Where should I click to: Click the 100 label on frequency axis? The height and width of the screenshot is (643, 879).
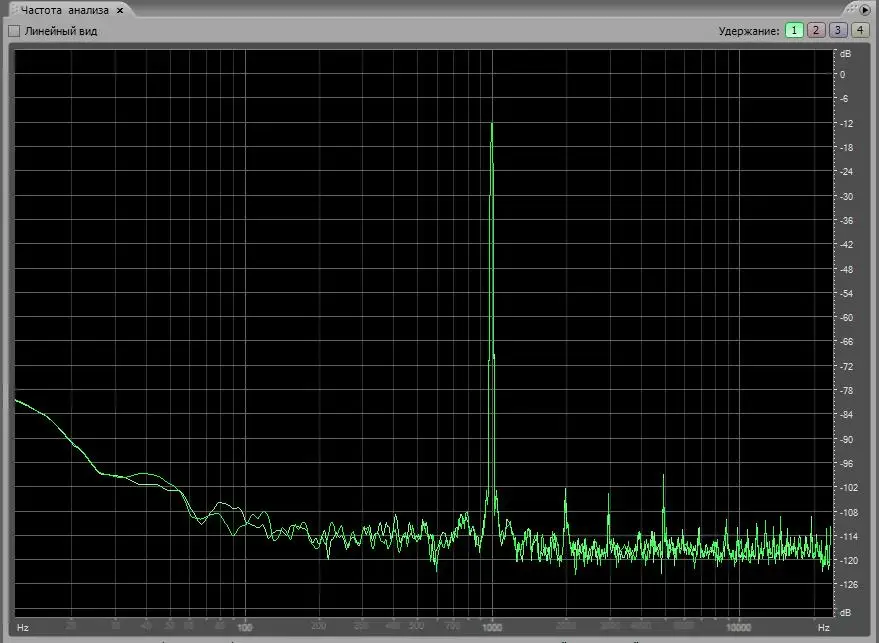click(x=245, y=627)
